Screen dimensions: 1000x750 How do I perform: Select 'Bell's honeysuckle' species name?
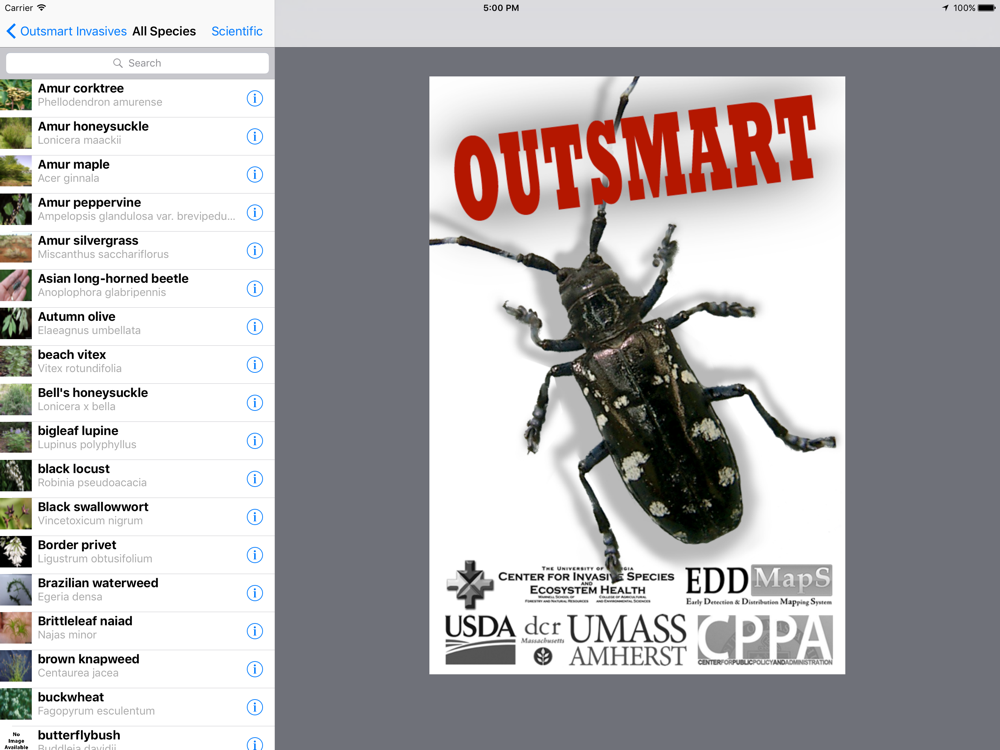[x=92, y=393]
